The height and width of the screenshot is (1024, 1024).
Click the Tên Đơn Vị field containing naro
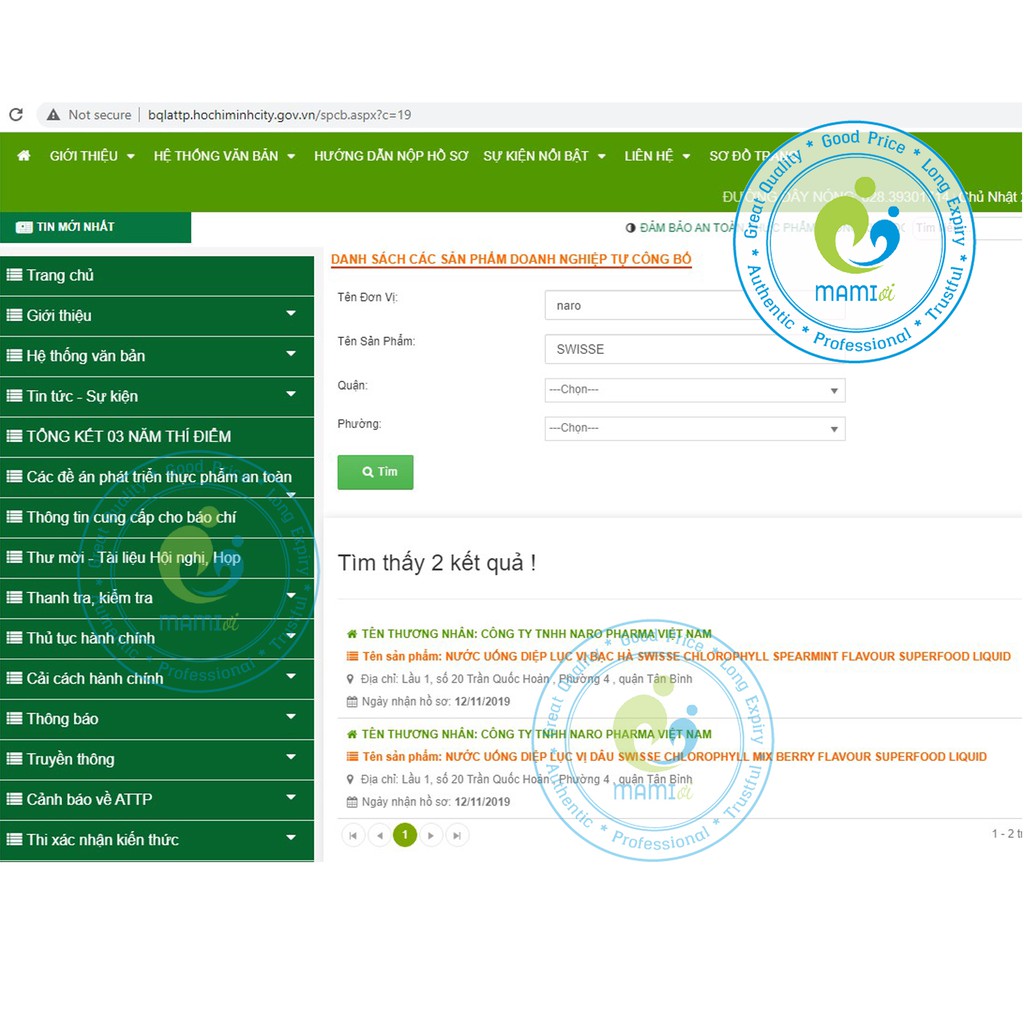click(x=695, y=306)
